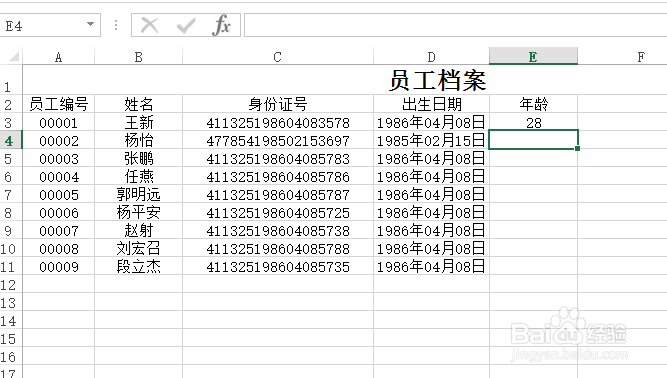Select row 2 header
Image resolution: width=667 pixels, height=378 pixels.
(x=11, y=104)
